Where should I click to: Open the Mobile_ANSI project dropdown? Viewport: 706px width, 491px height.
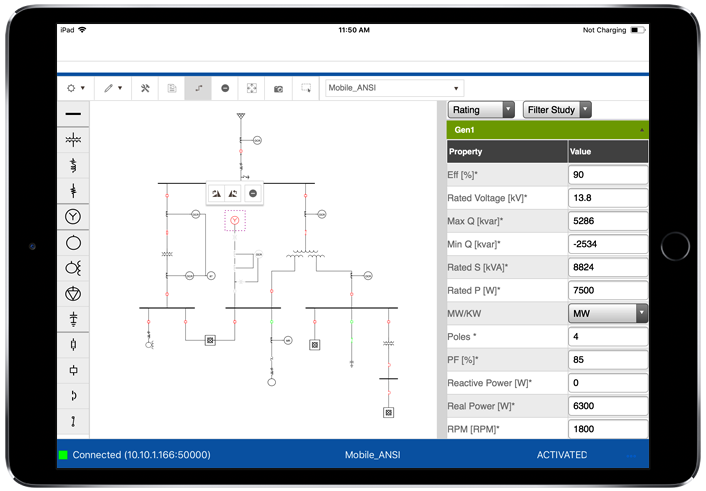click(x=394, y=88)
